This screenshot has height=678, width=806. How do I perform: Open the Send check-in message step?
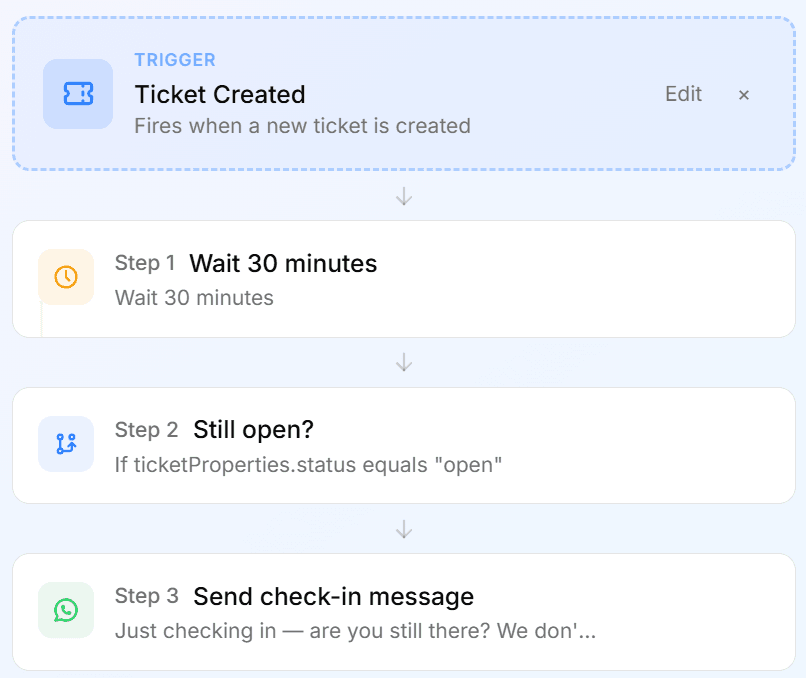tap(404, 612)
